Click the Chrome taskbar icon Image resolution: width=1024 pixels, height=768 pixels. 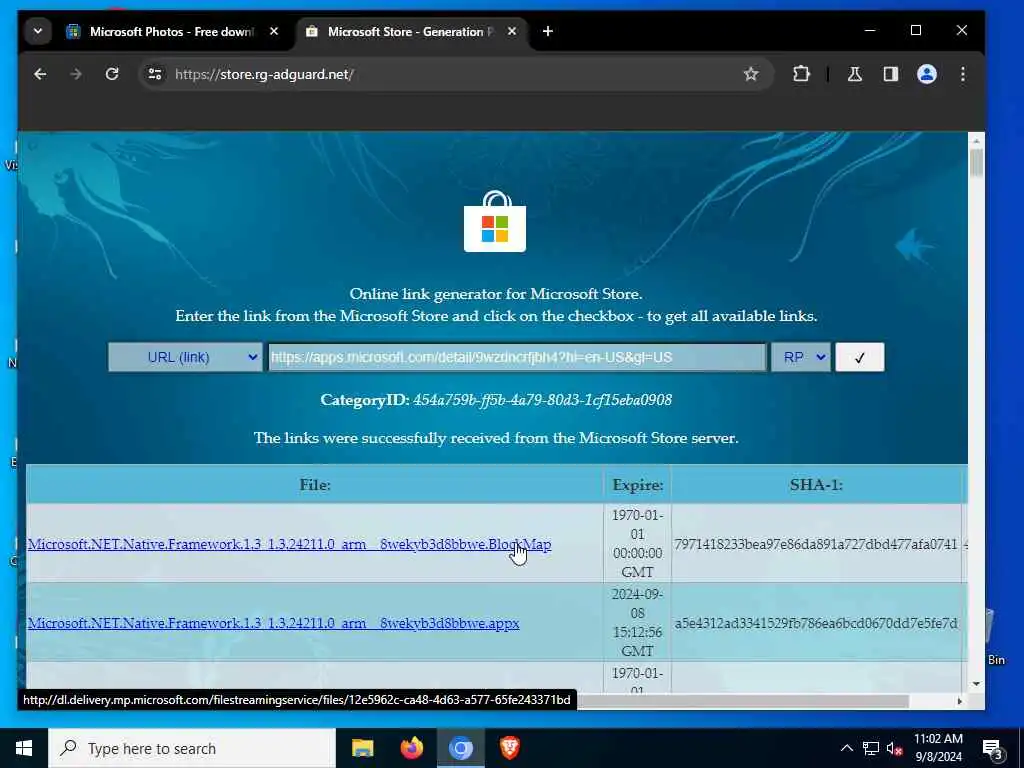tap(460, 748)
